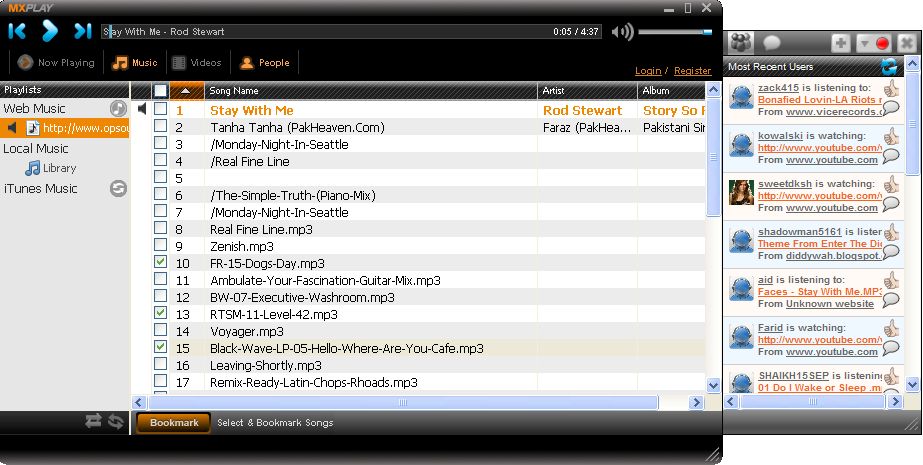The width and height of the screenshot is (923, 465).
Task: Comment on aid's activity
Action: click(x=891, y=300)
